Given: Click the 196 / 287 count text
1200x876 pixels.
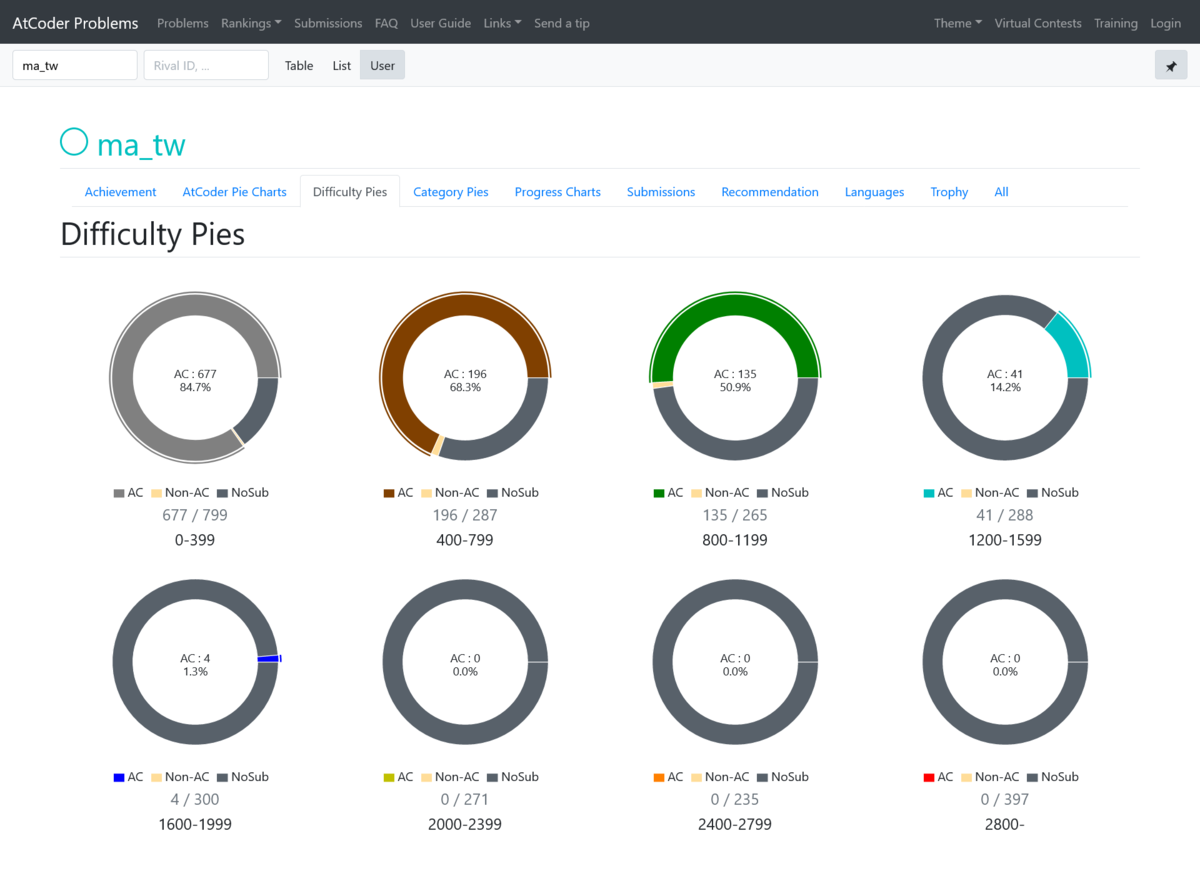Looking at the screenshot, I should [465, 515].
